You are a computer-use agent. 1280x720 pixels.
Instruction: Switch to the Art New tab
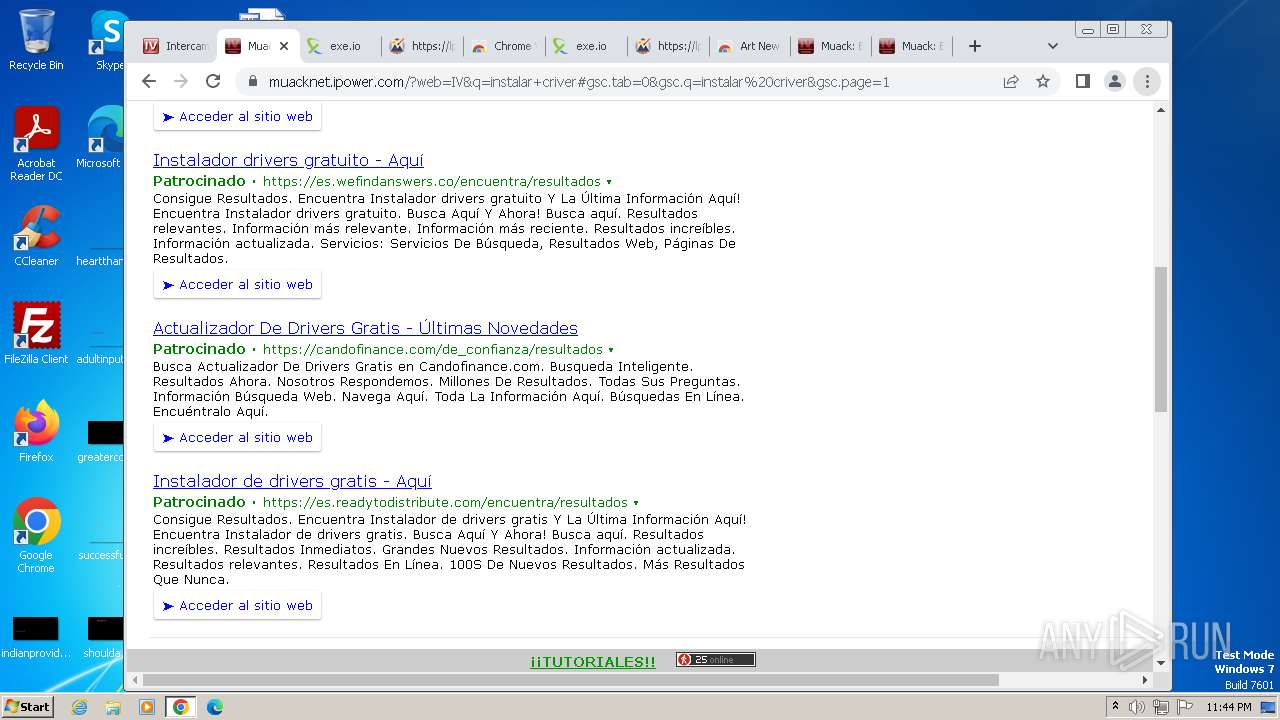pos(751,46)
